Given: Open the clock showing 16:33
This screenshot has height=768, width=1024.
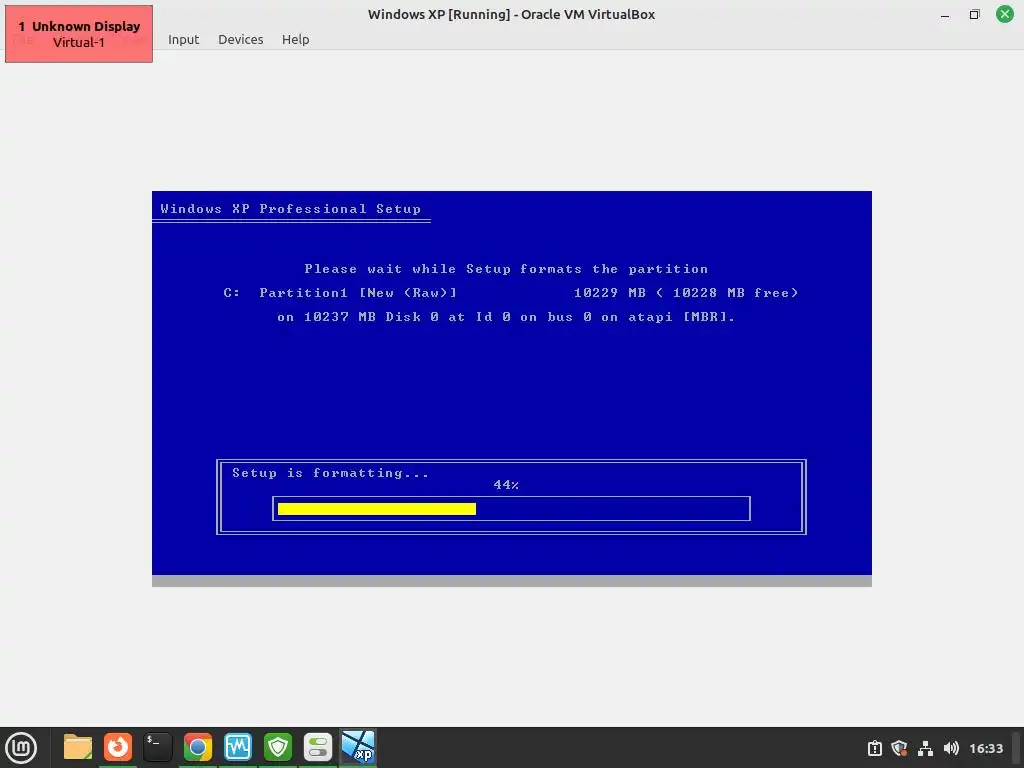Looking at the screenshot, I should click(985, 748).
